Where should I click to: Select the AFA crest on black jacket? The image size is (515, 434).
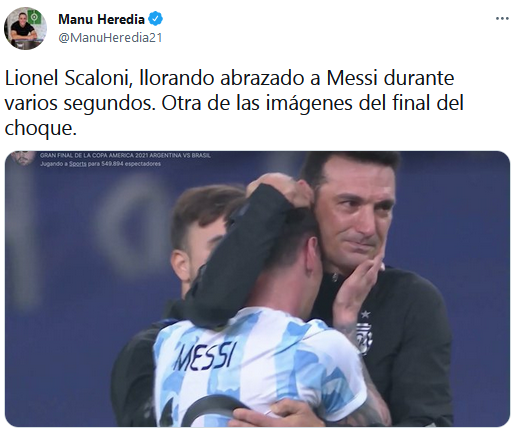364,336
